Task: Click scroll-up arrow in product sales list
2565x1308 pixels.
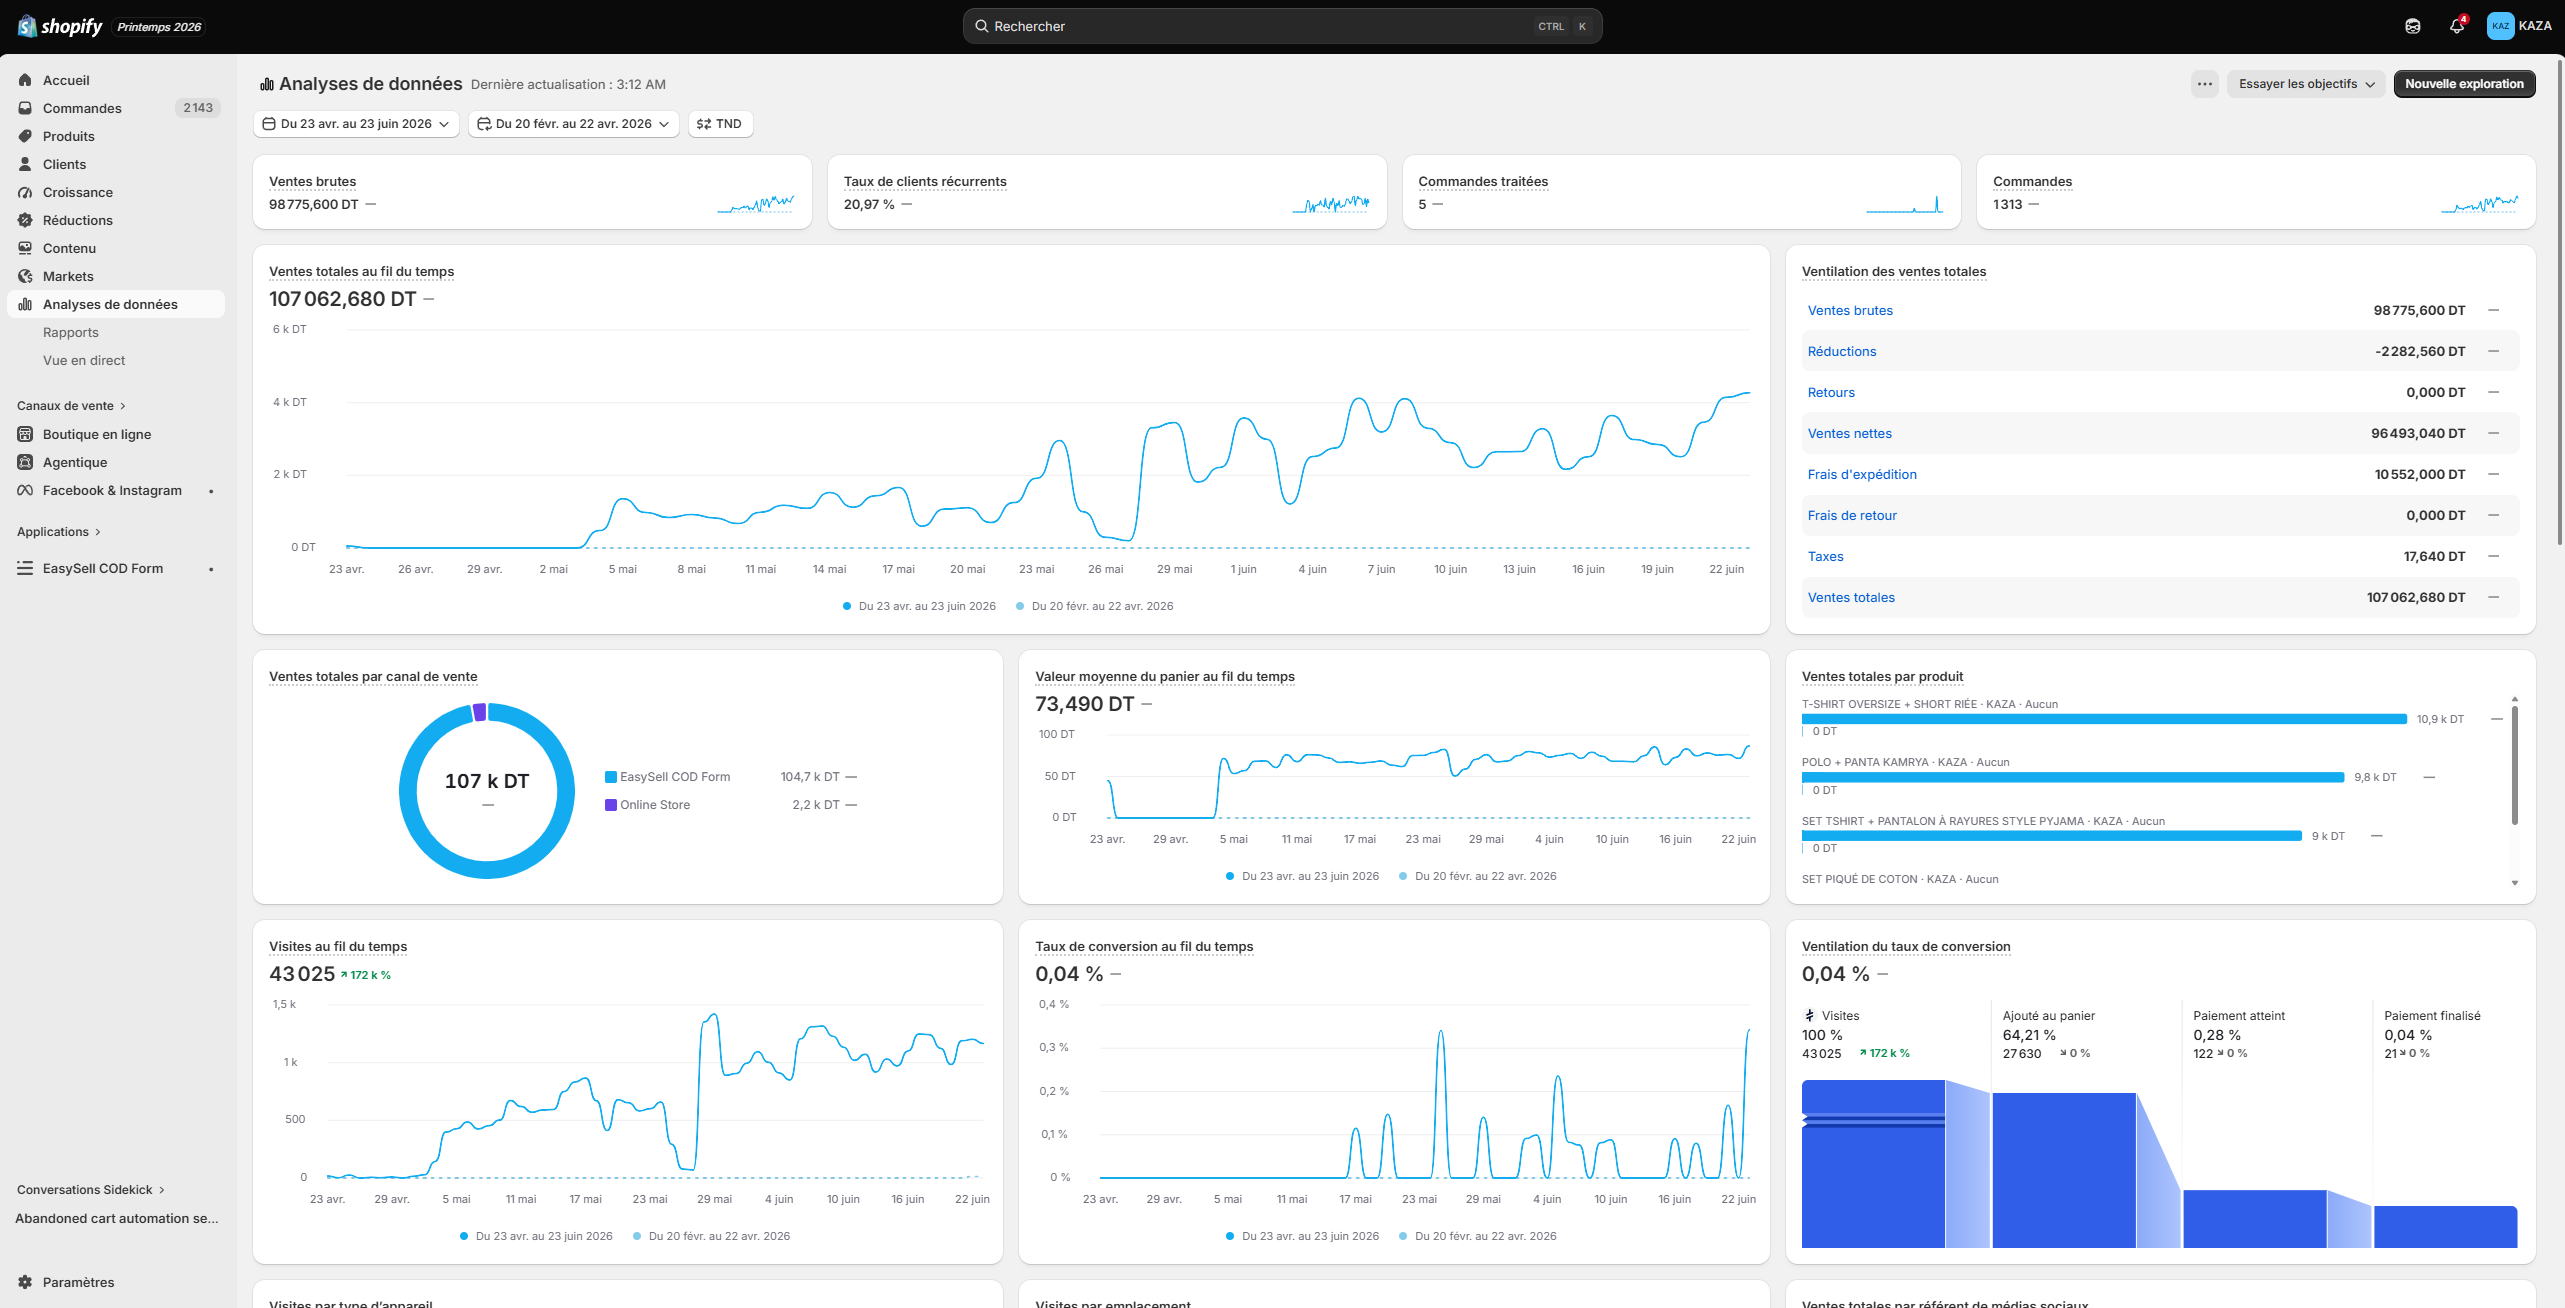Action: click(2515, 699)
